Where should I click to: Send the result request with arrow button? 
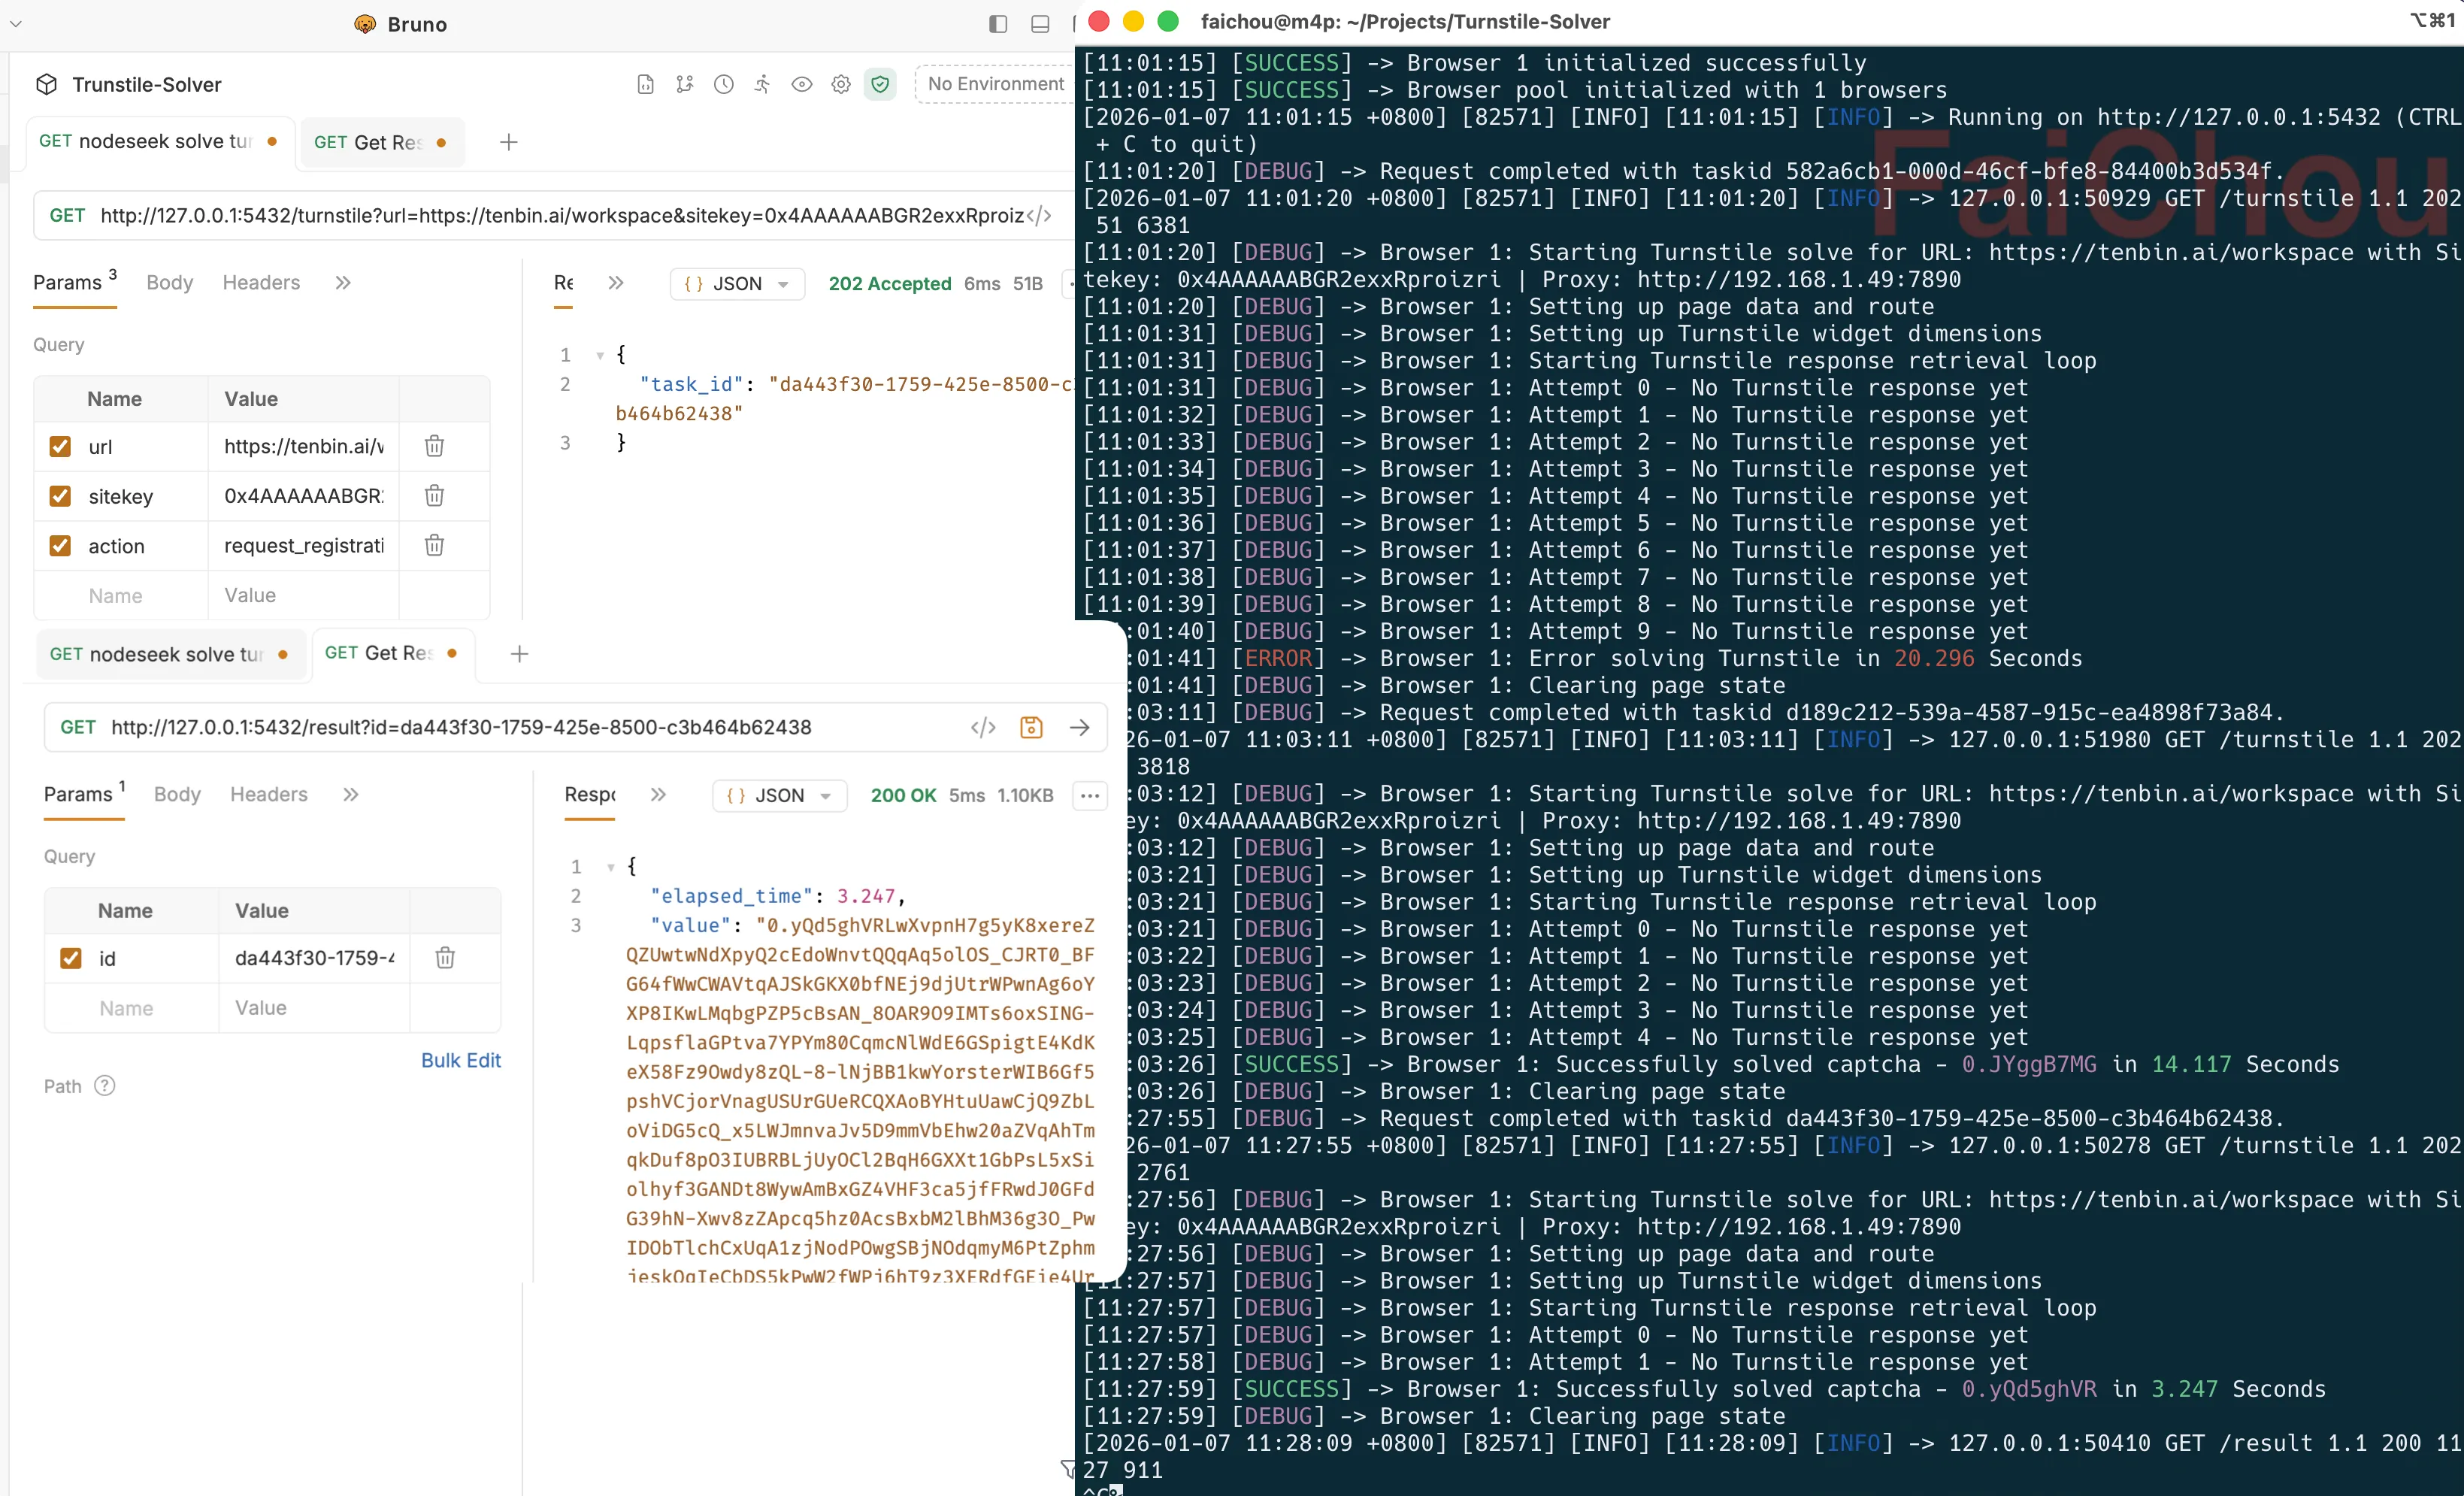click(1080, 727)
